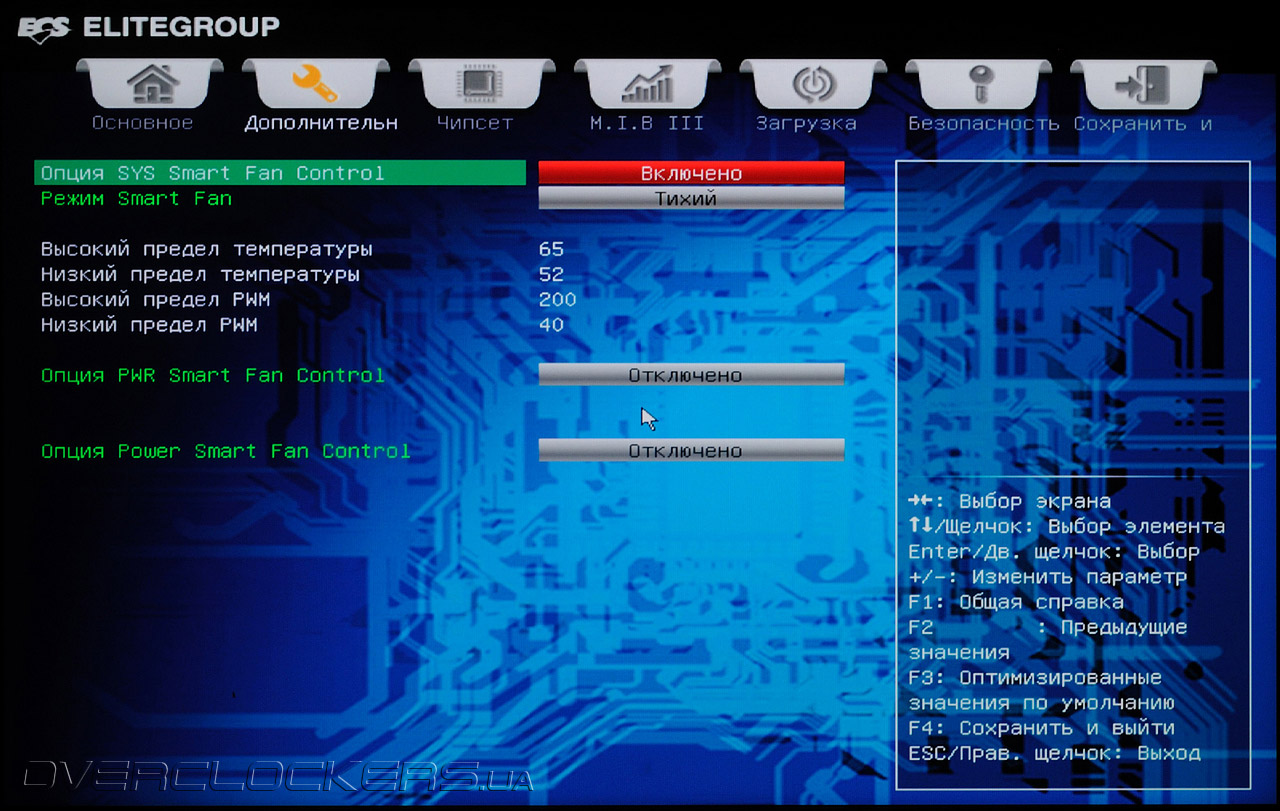
Task: Open the key icon for Безопасность
Action: coord(979,86)
